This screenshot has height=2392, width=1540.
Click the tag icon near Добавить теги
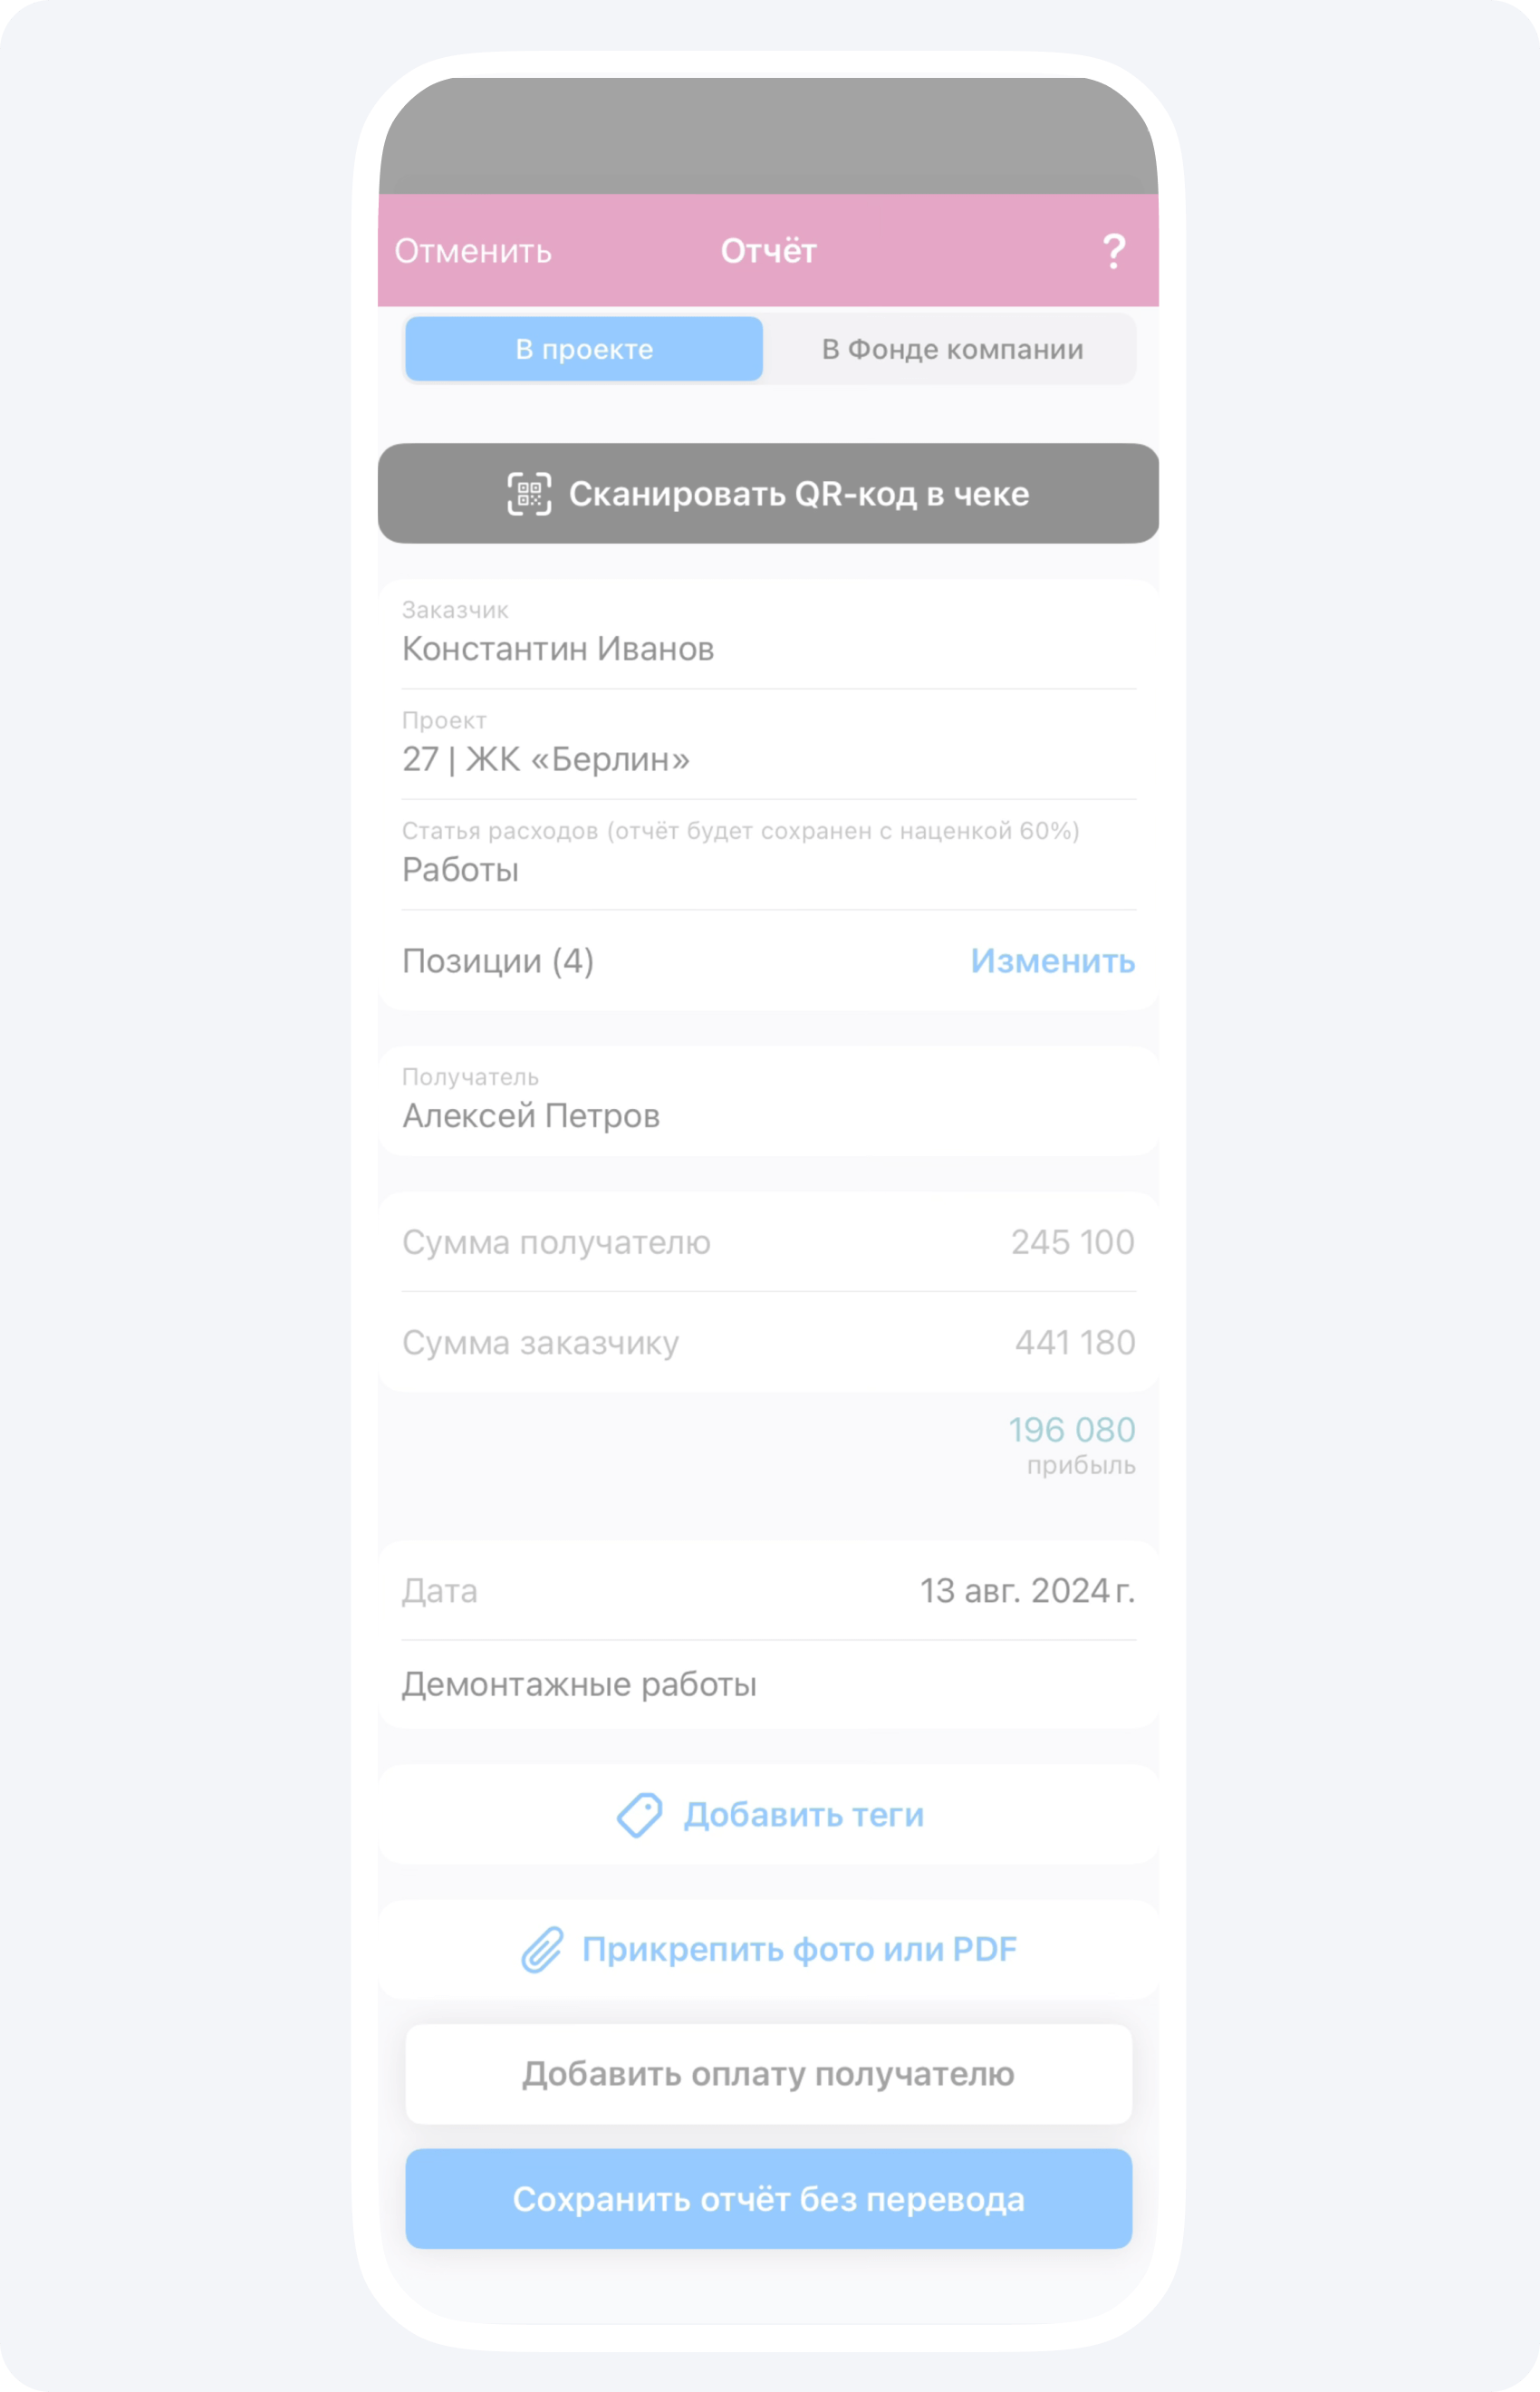point(639,1815)
